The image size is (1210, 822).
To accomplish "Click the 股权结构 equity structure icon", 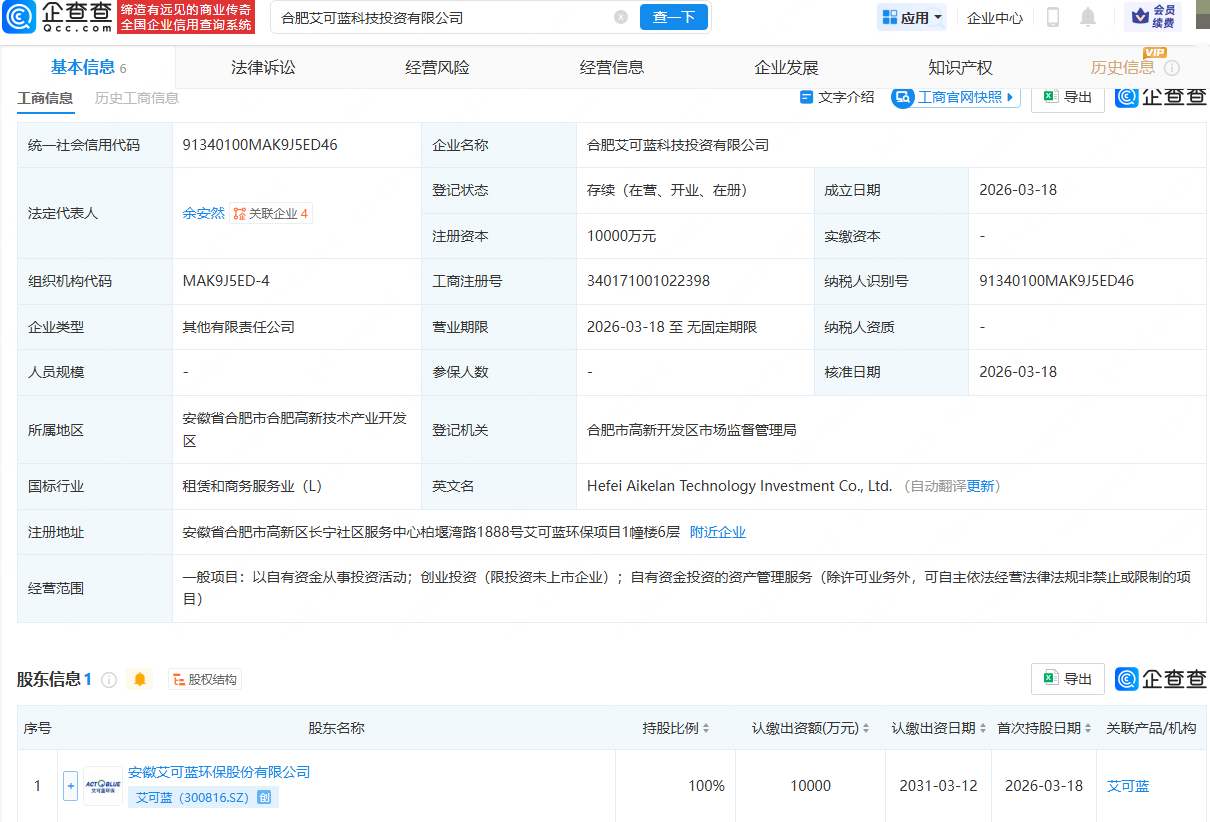I will (204, 679).
